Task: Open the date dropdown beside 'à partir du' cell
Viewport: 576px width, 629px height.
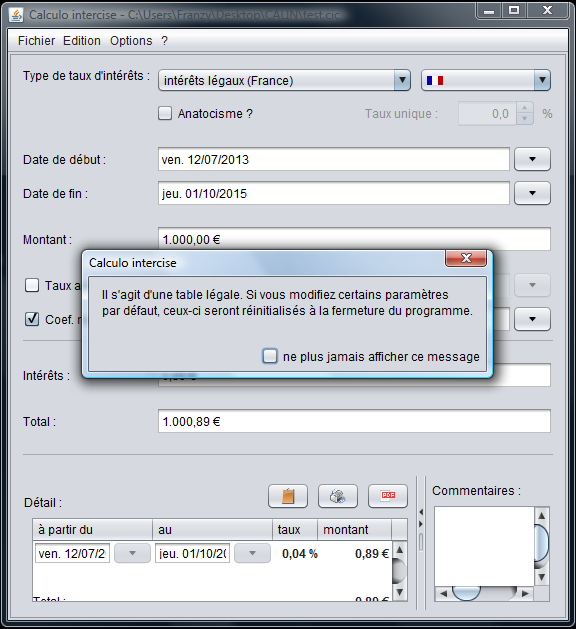Action: tap(132, 554)
